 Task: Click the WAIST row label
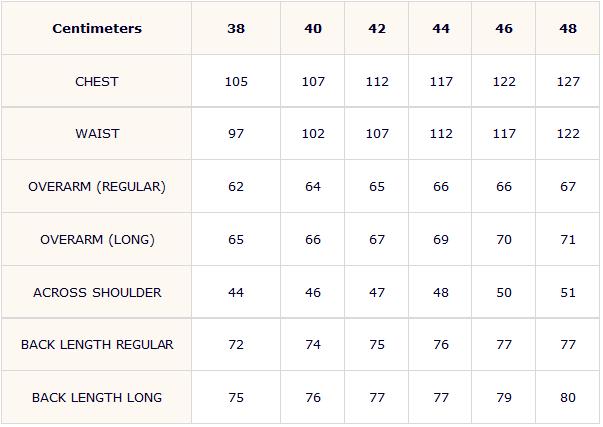click(97, 133)
